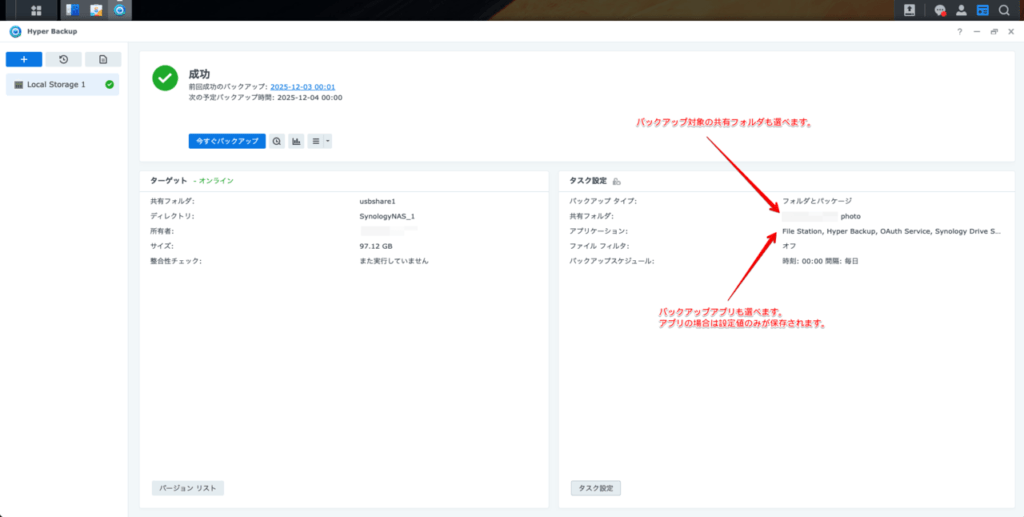Select the Local Storage 1 task

click(x=63, y=85)
